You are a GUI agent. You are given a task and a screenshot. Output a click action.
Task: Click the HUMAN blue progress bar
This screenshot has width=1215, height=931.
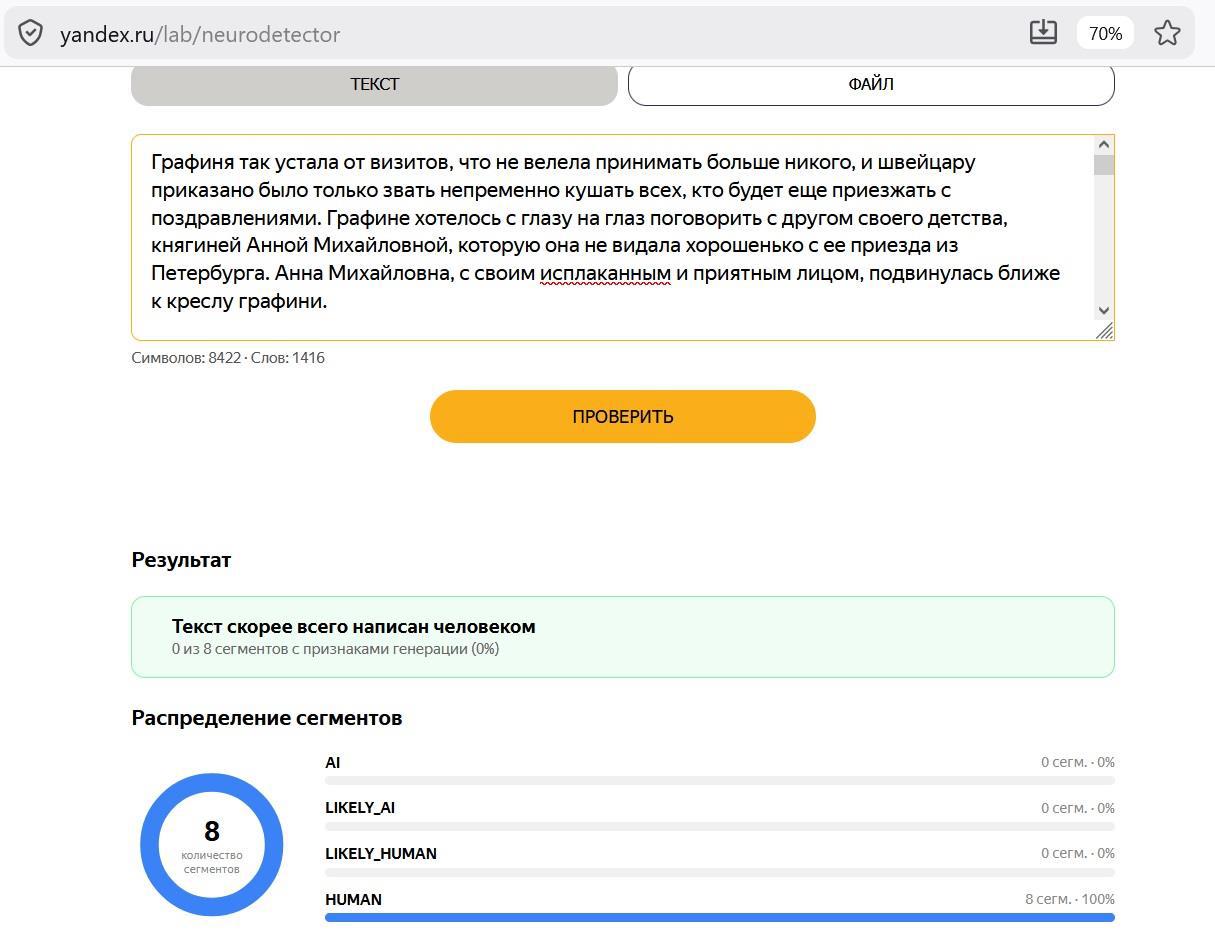point(720,917)
